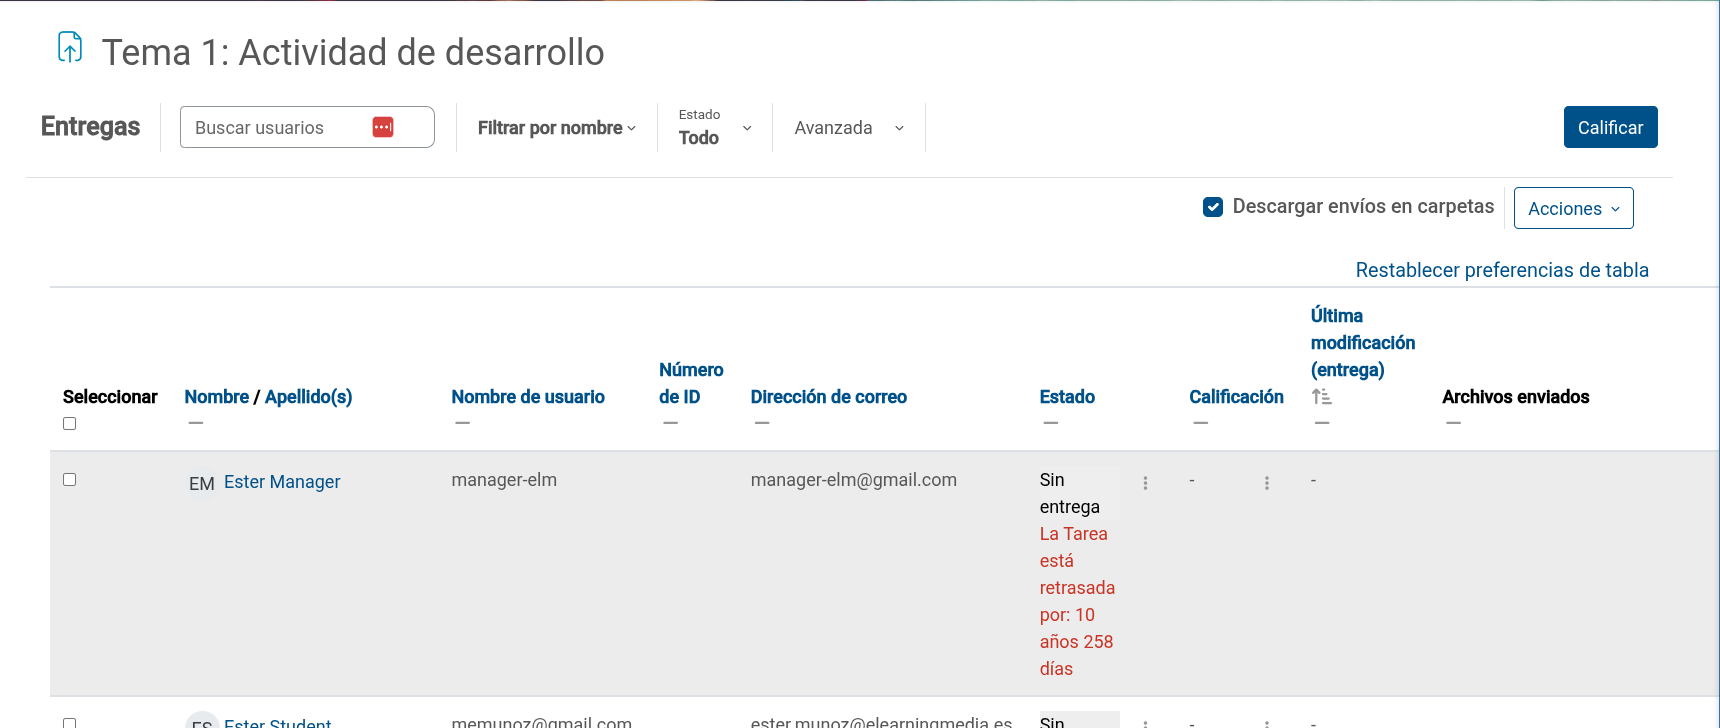Expand the Avanzada filter options
The height and width of the screenshot is (728, 1720).
(x=849, y=128)
